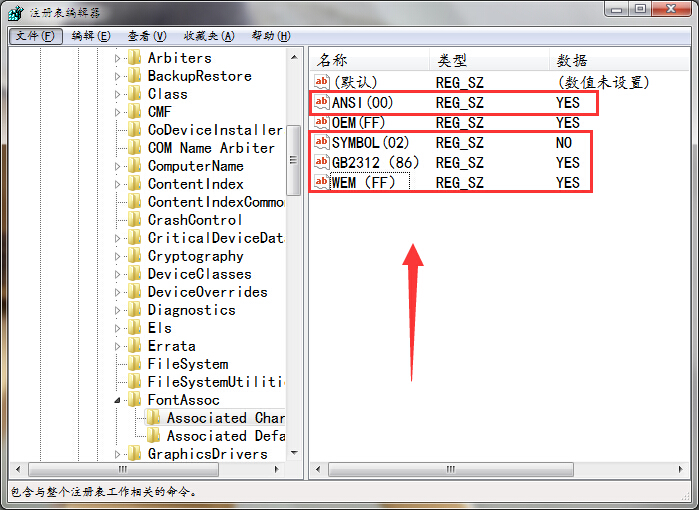
Task: Click the string icon beside OEM(FF)
Action: (321, 122)
